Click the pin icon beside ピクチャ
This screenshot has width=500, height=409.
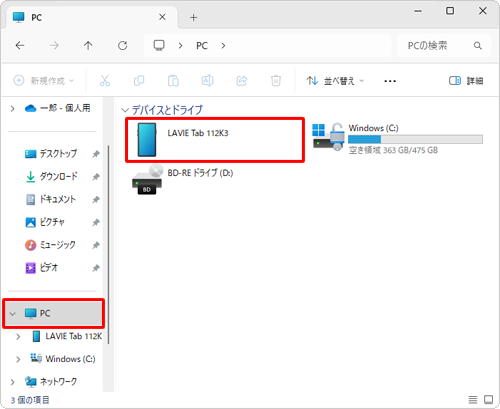coord(96,222)
